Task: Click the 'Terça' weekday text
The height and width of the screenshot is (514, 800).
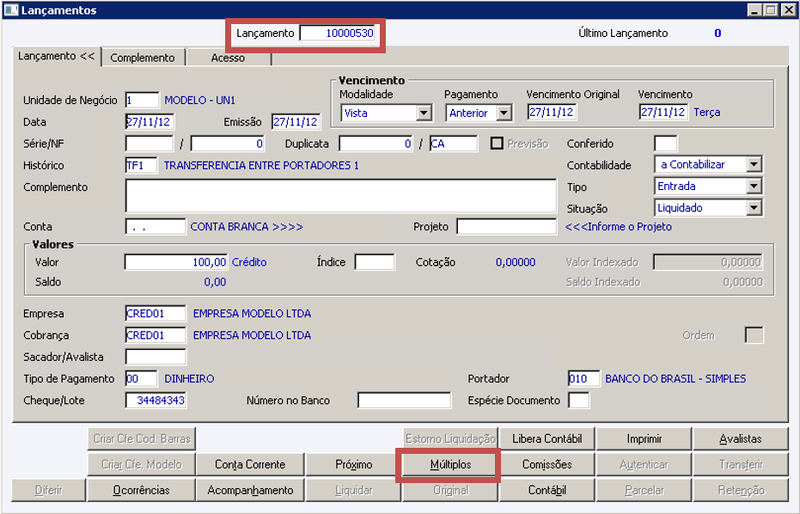Action: click(707, 112)
